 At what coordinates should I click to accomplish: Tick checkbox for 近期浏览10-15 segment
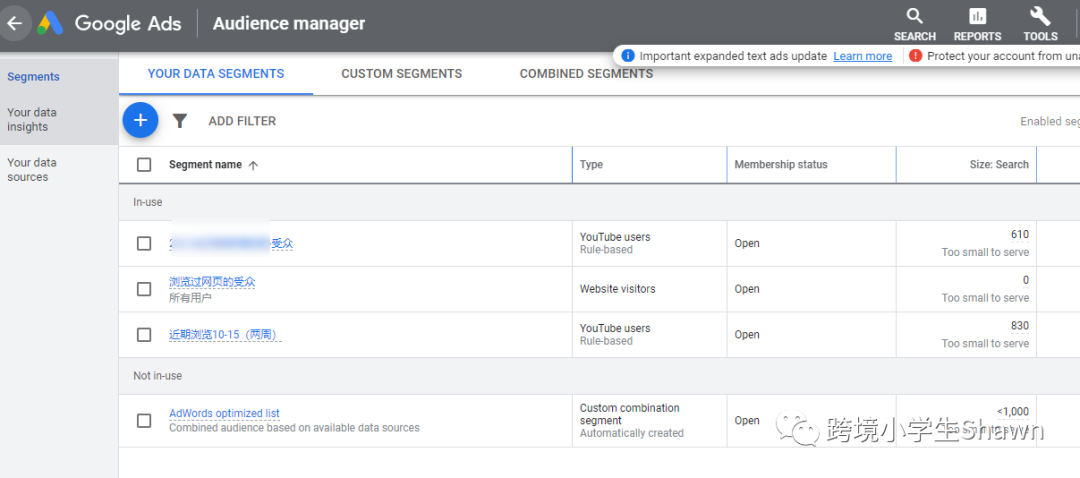pyautogui.click(x=144, y=335)
